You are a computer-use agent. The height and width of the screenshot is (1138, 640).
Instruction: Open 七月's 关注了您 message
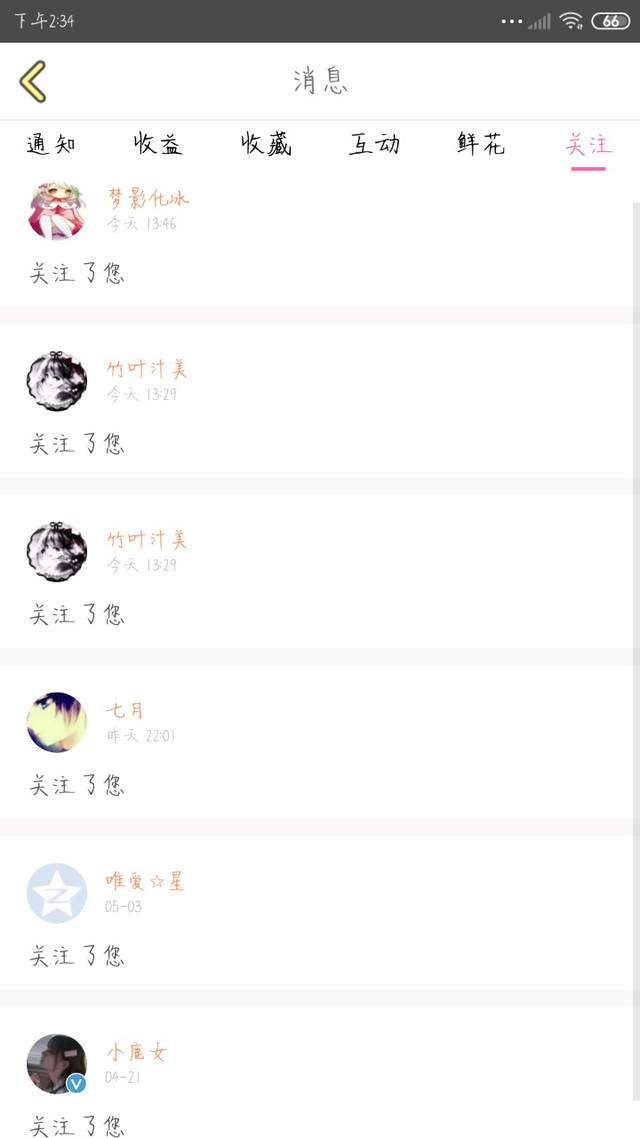point(77,785)
